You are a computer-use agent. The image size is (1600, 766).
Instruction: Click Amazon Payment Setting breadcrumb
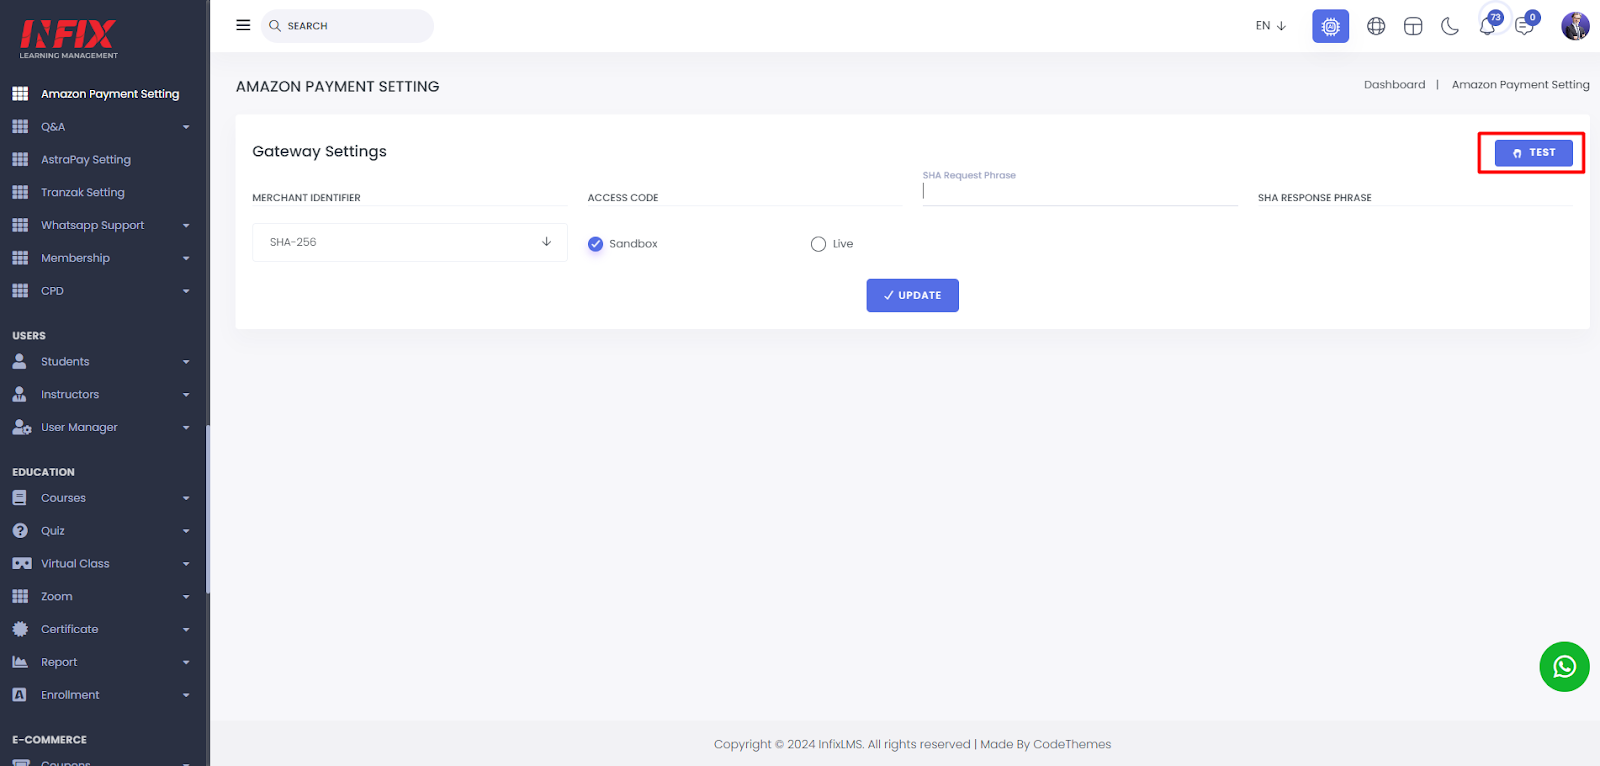(1520, 85)
